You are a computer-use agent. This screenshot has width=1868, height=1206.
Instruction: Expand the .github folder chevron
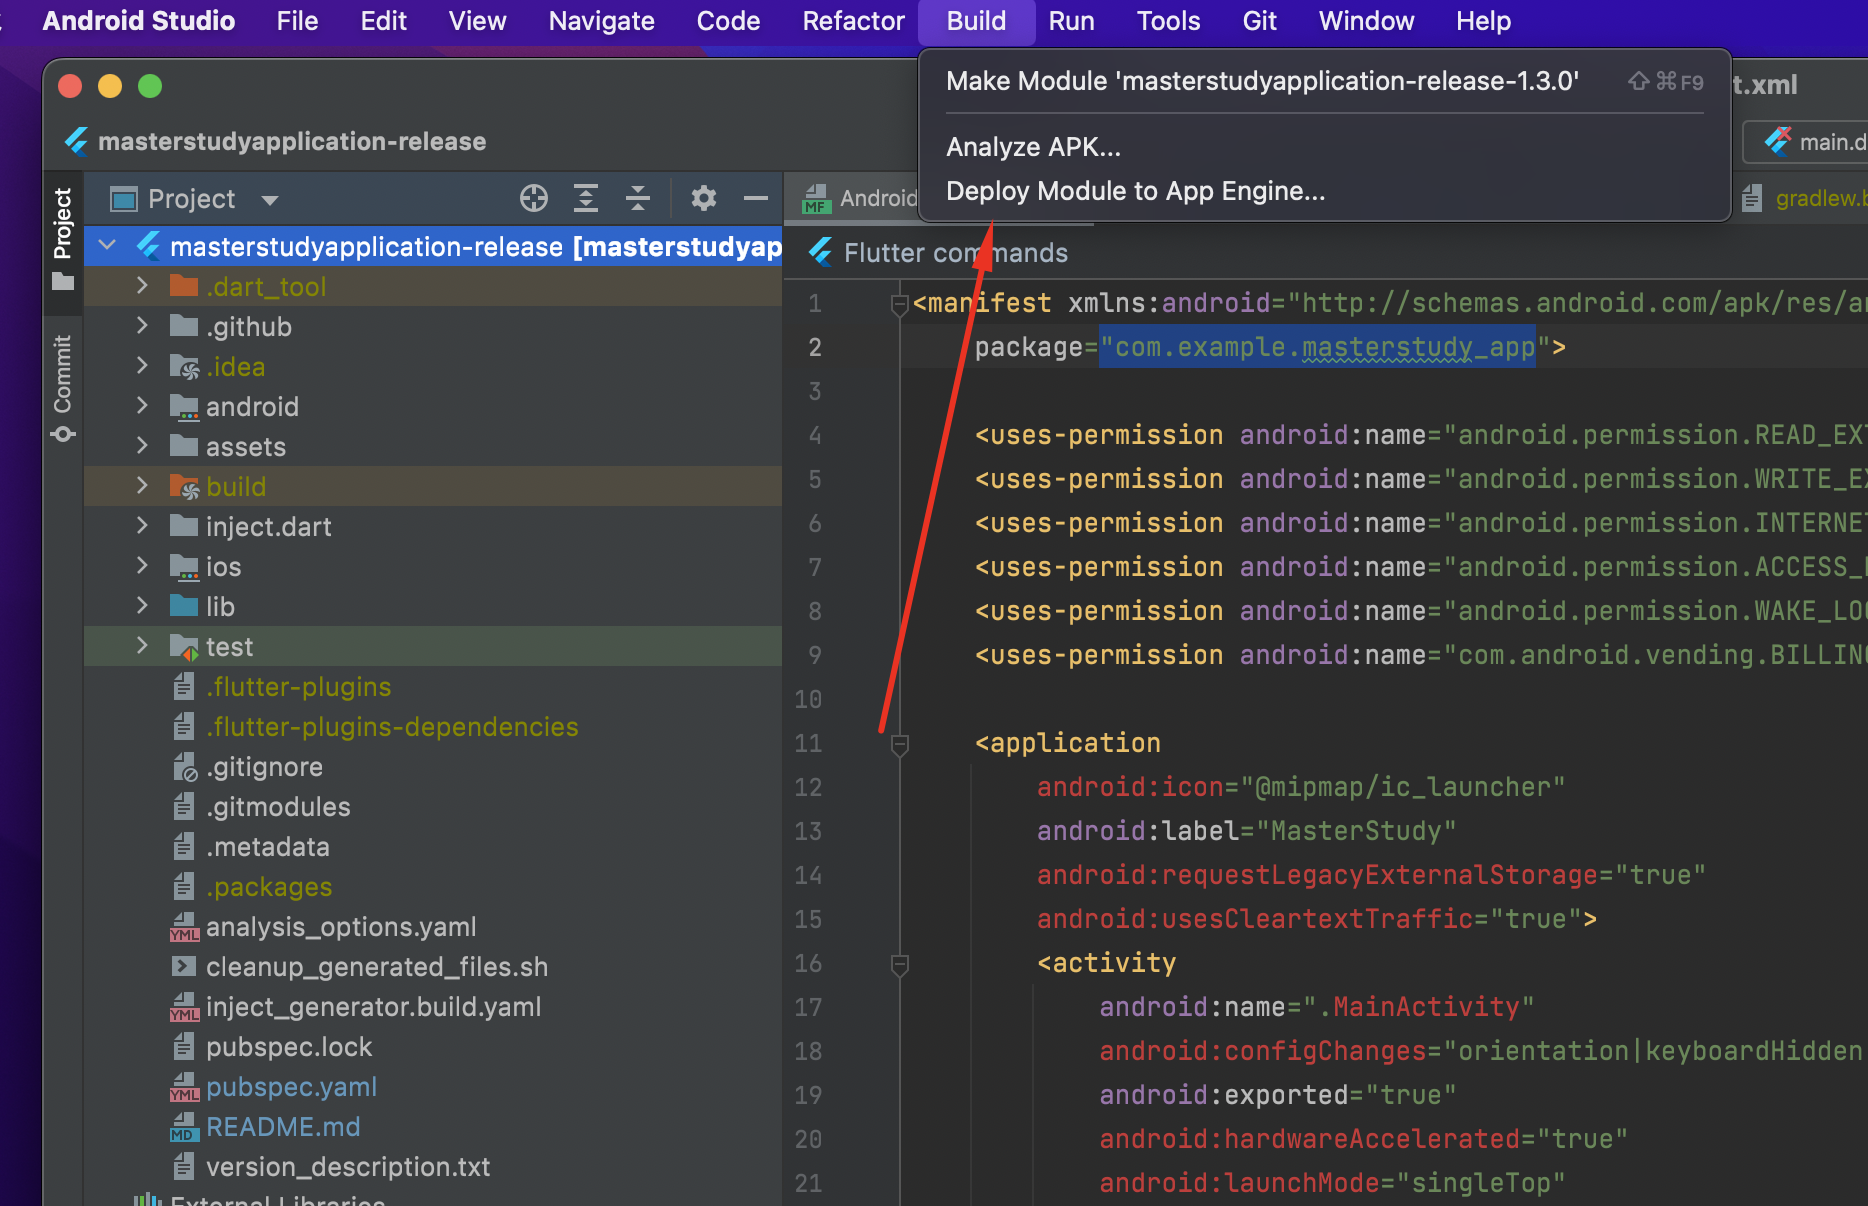tap(142, 325)
